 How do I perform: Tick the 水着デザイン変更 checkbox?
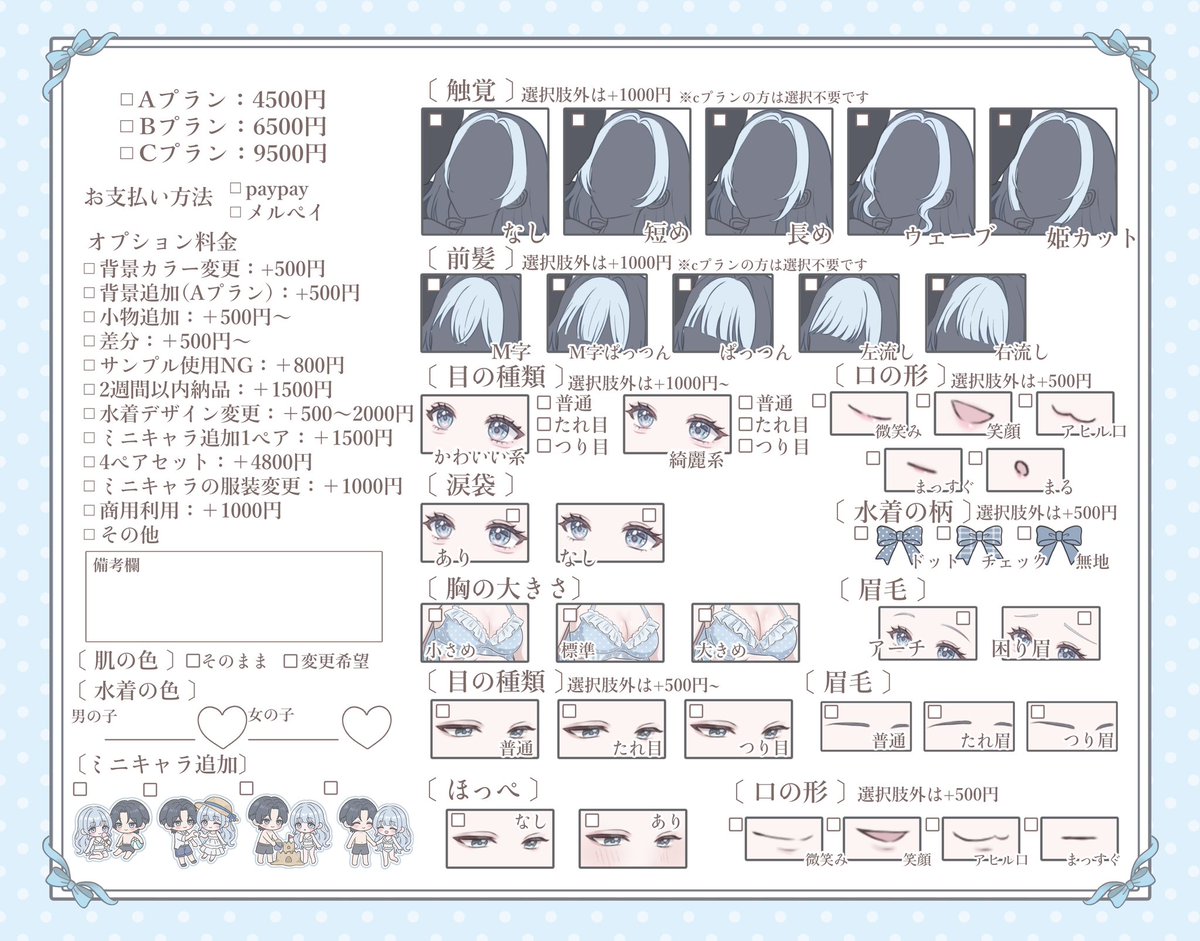tap(89, 414)
